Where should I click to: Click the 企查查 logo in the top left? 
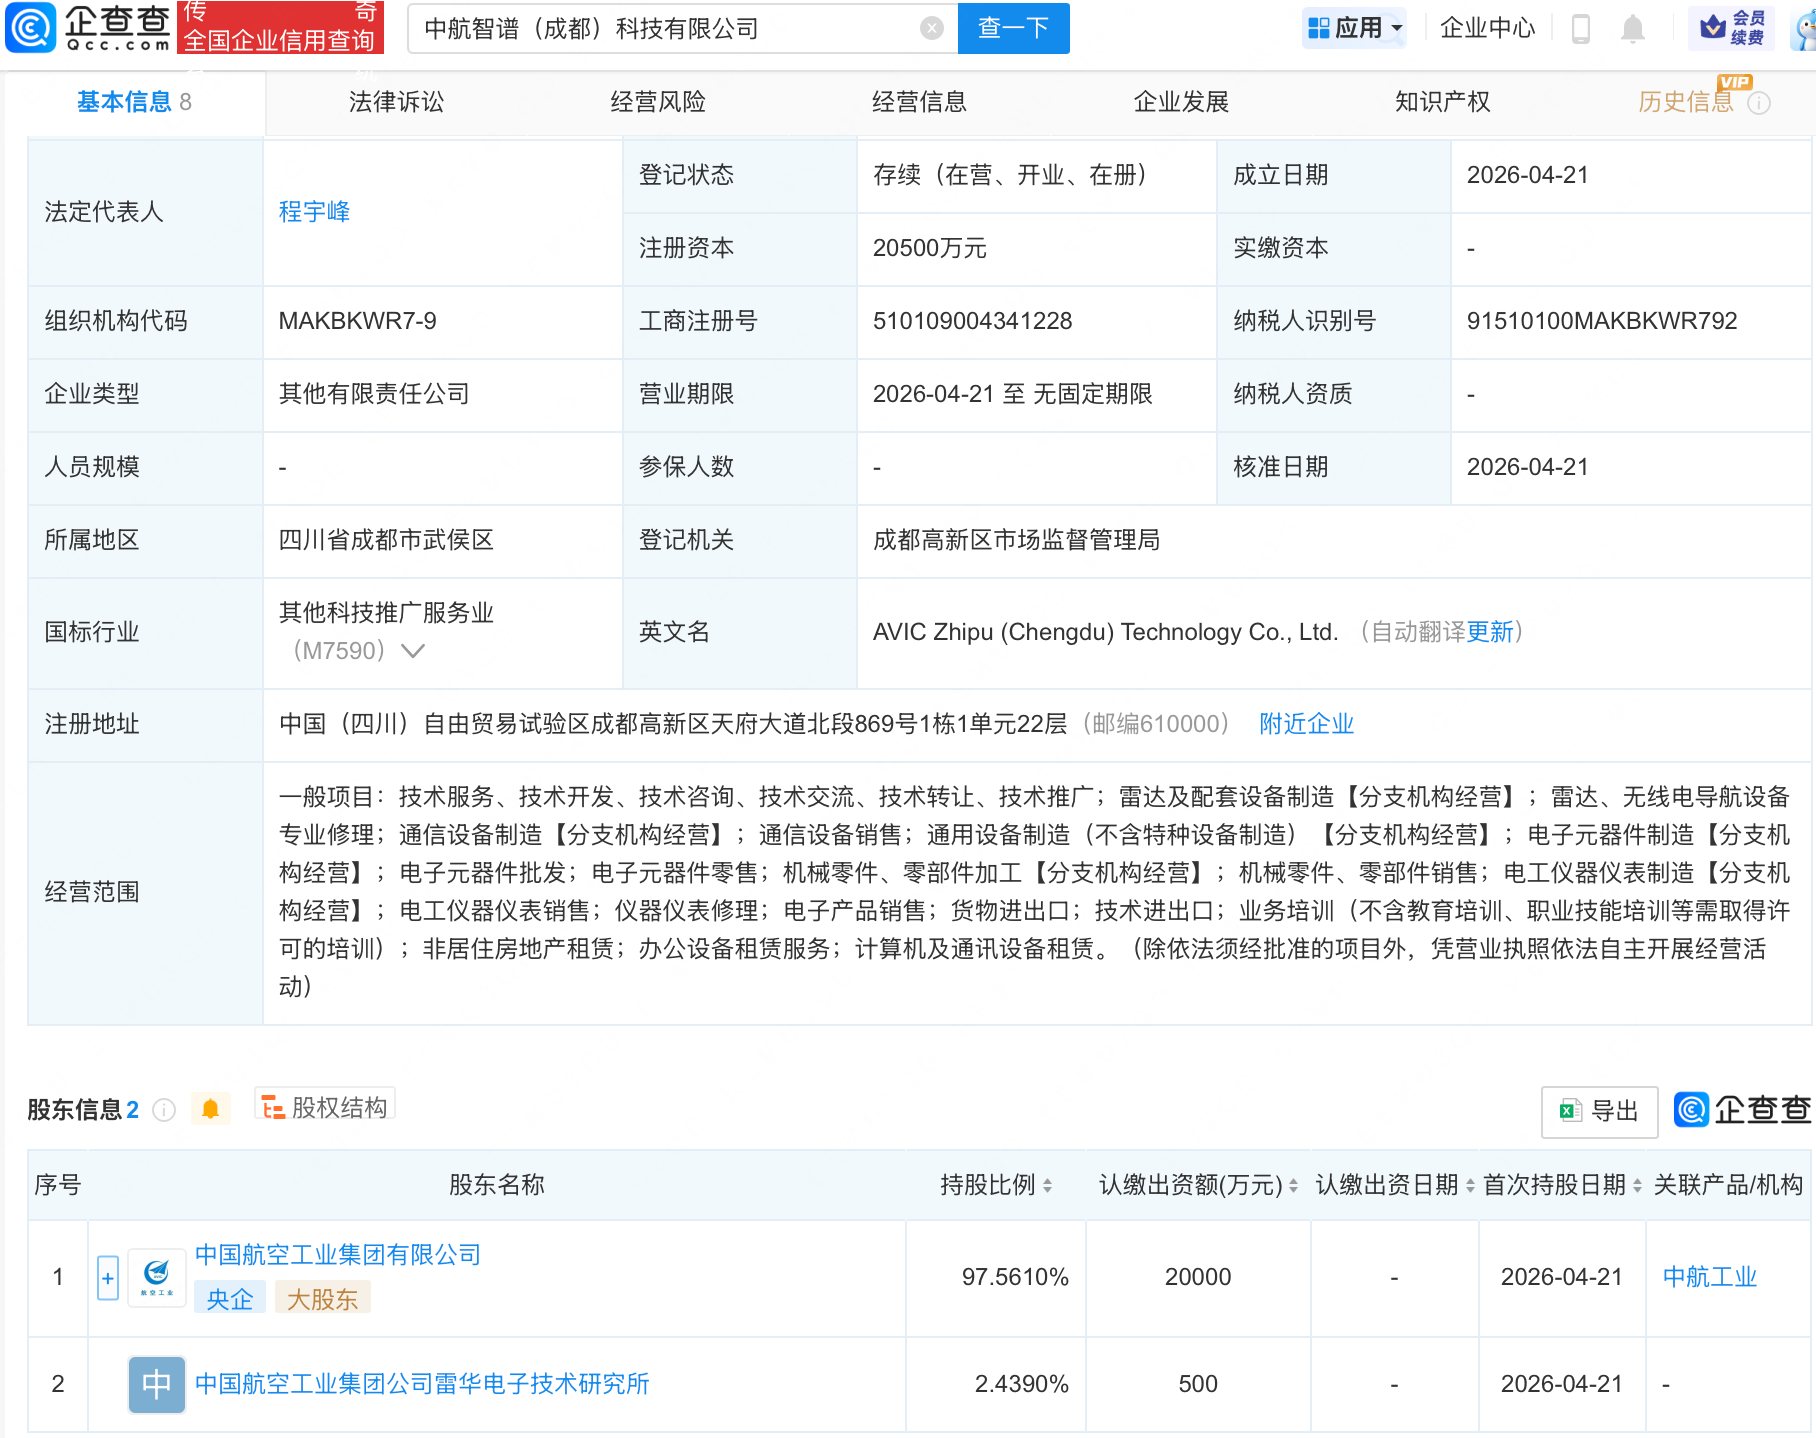tap(85, 28)
